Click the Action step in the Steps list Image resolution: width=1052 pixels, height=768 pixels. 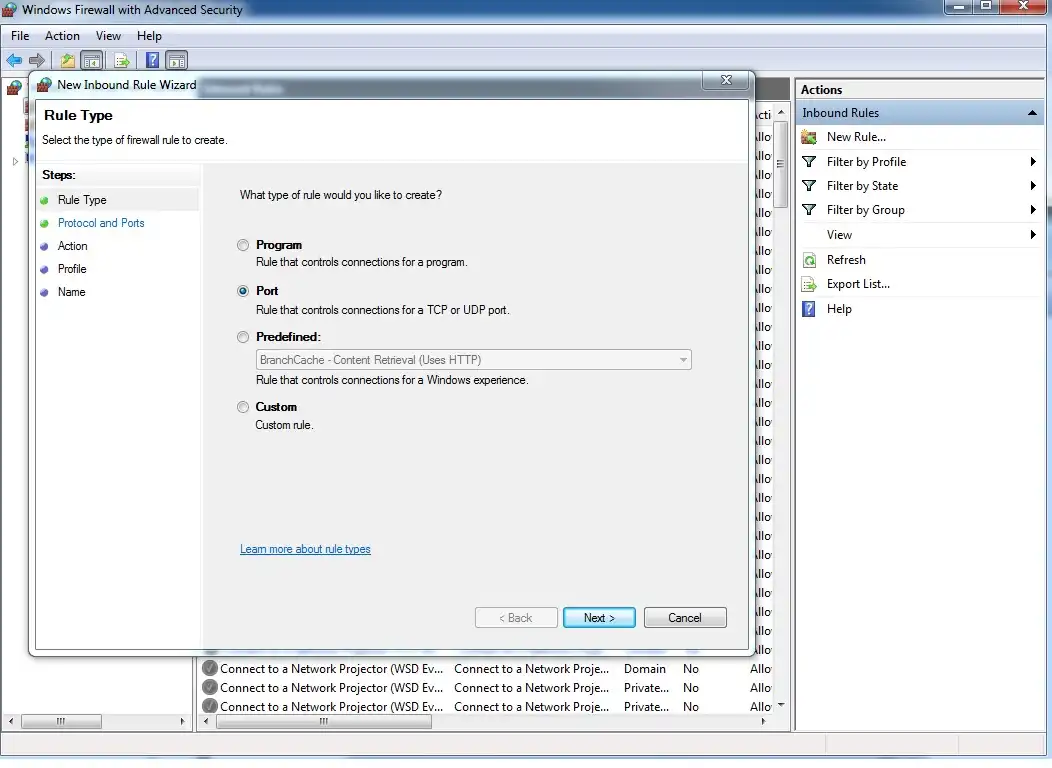click(x=72, y=245)
